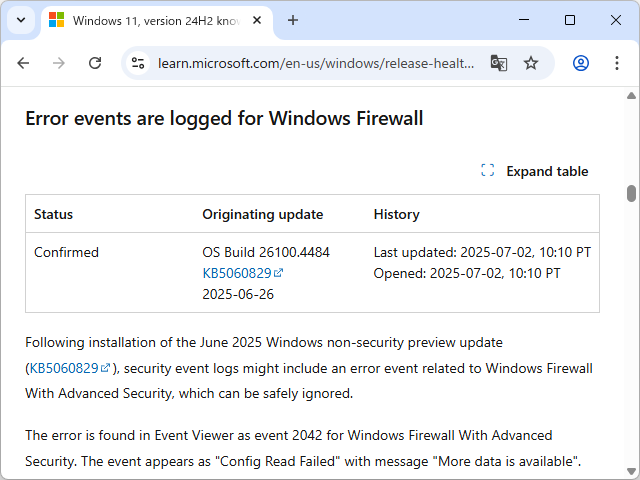Click scrollbar up arrow
640x480 pixels.
[x=631, y=95]
